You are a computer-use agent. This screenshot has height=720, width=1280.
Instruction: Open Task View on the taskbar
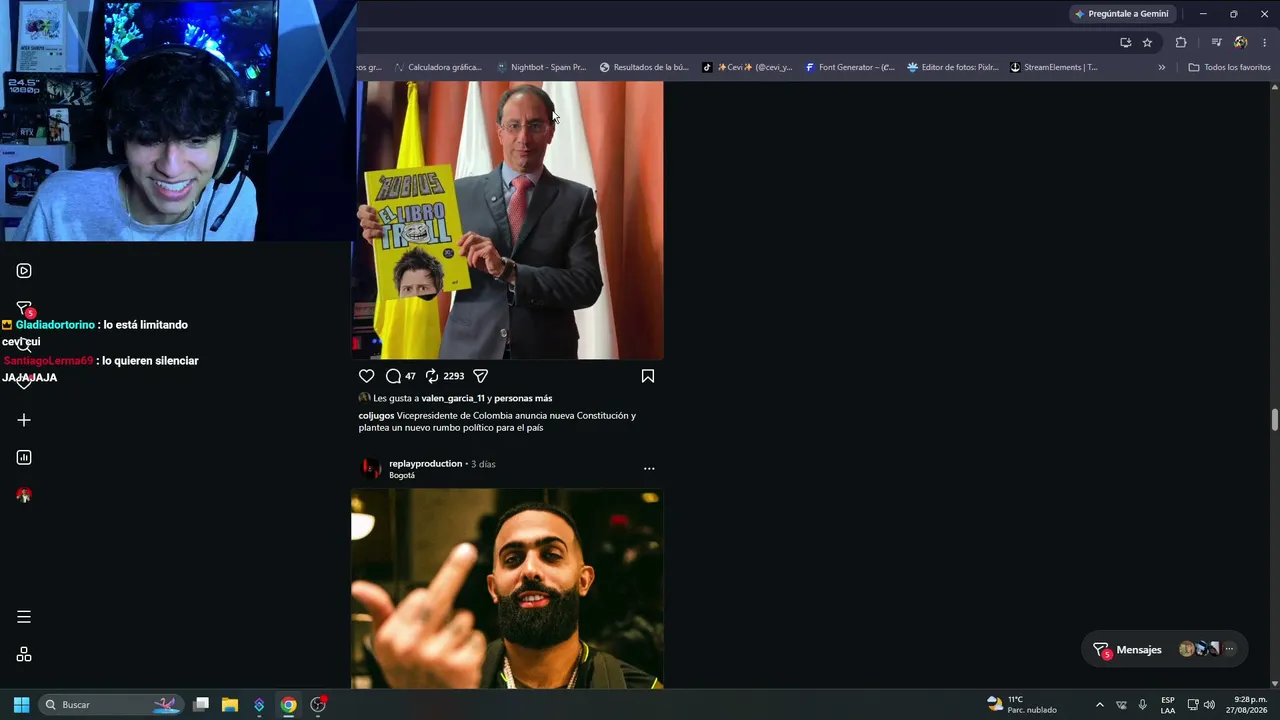201,705
